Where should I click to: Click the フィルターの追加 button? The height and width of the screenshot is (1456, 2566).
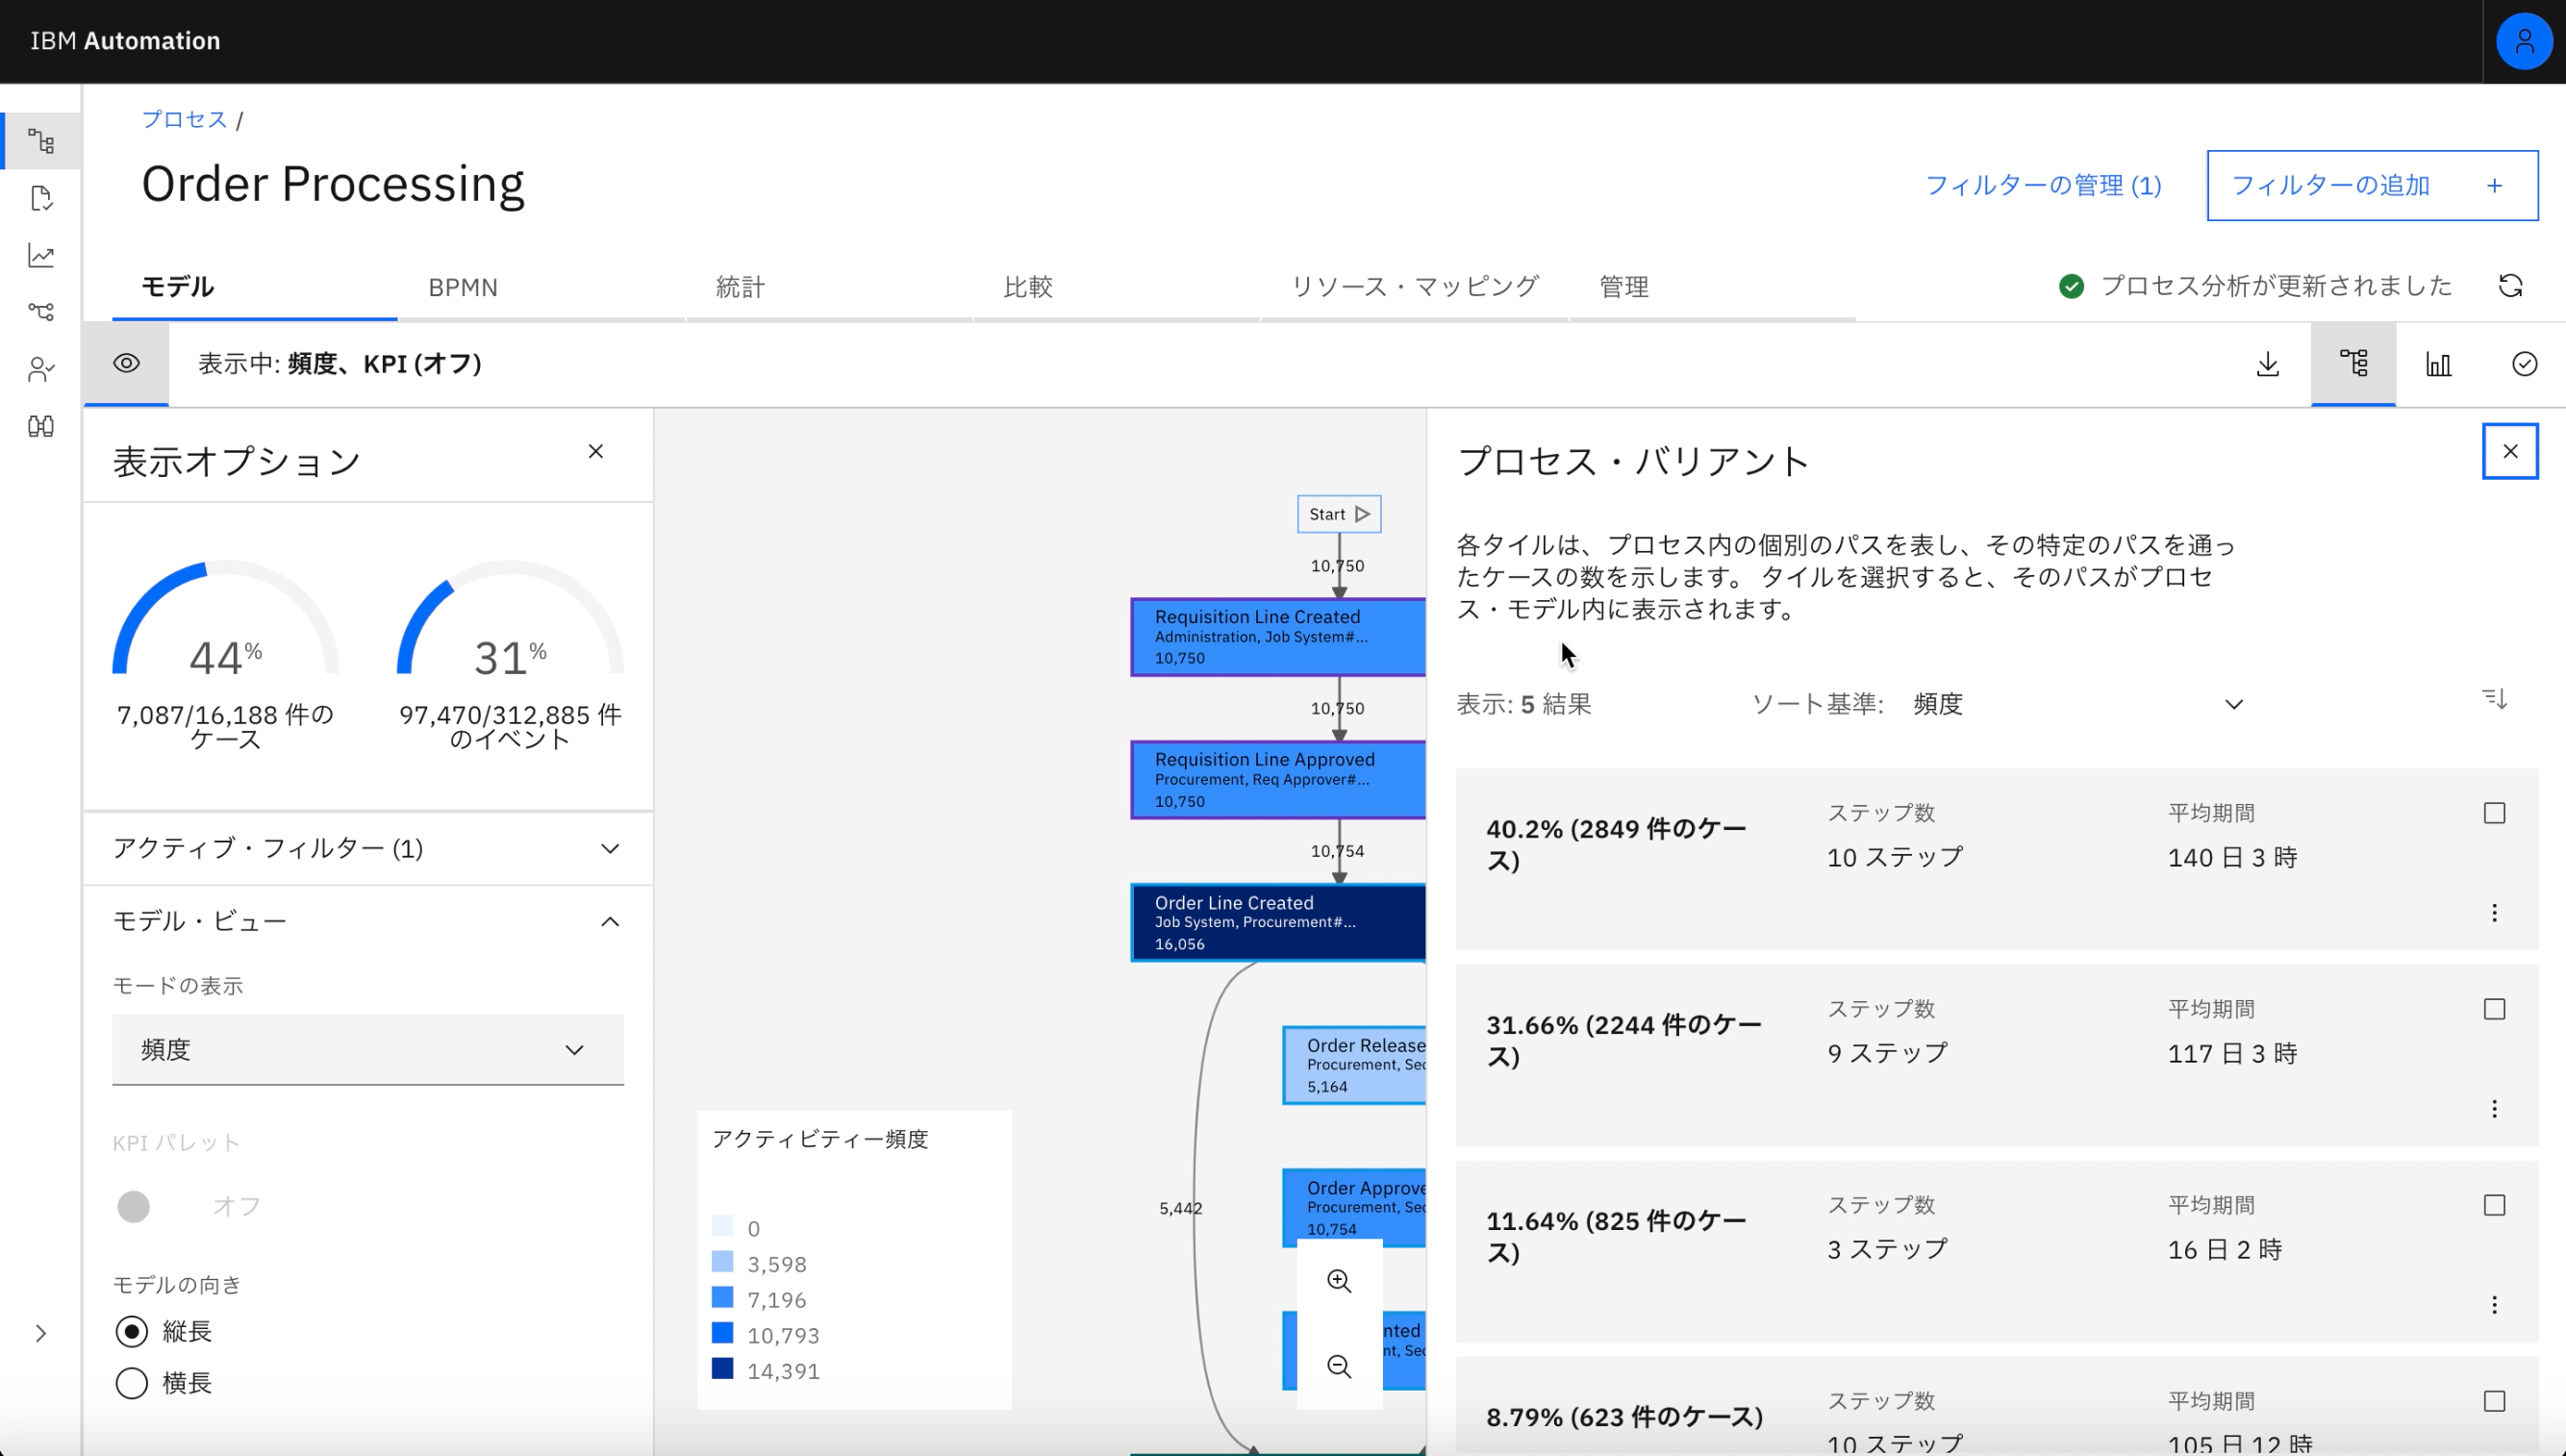[2371, 185]
